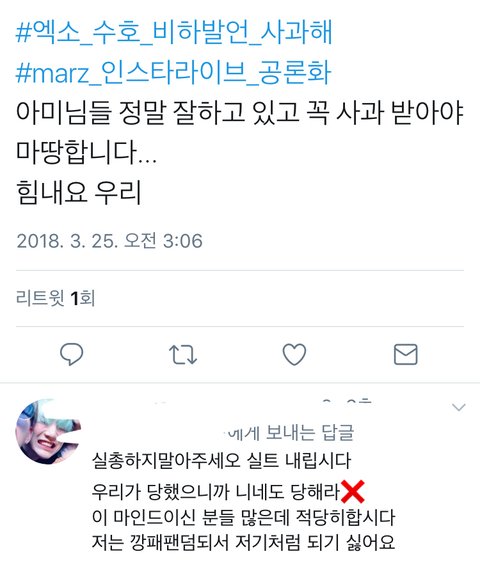Open hashtag #marz_인스타라이브_공론화

(x=173, y=72)
